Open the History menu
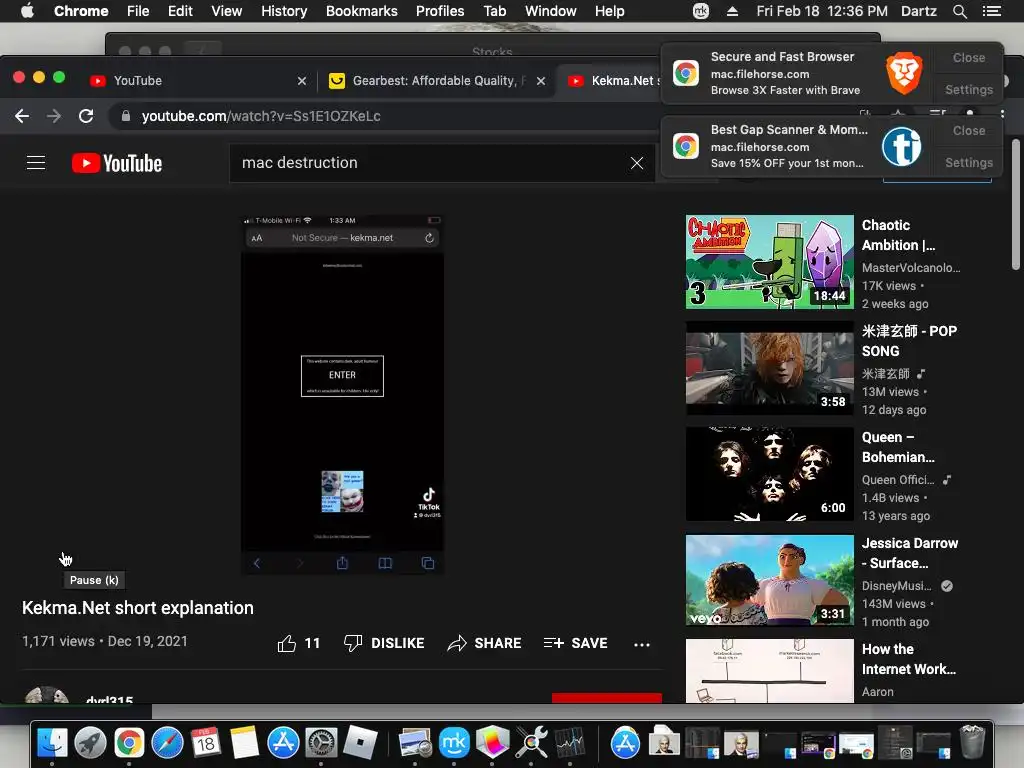This screenshot has height=768, width=1024. 284,11
